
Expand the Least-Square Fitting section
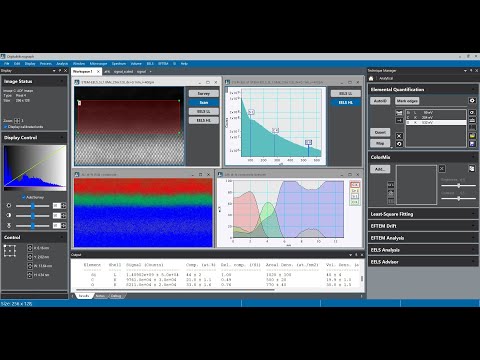point(473,214)
